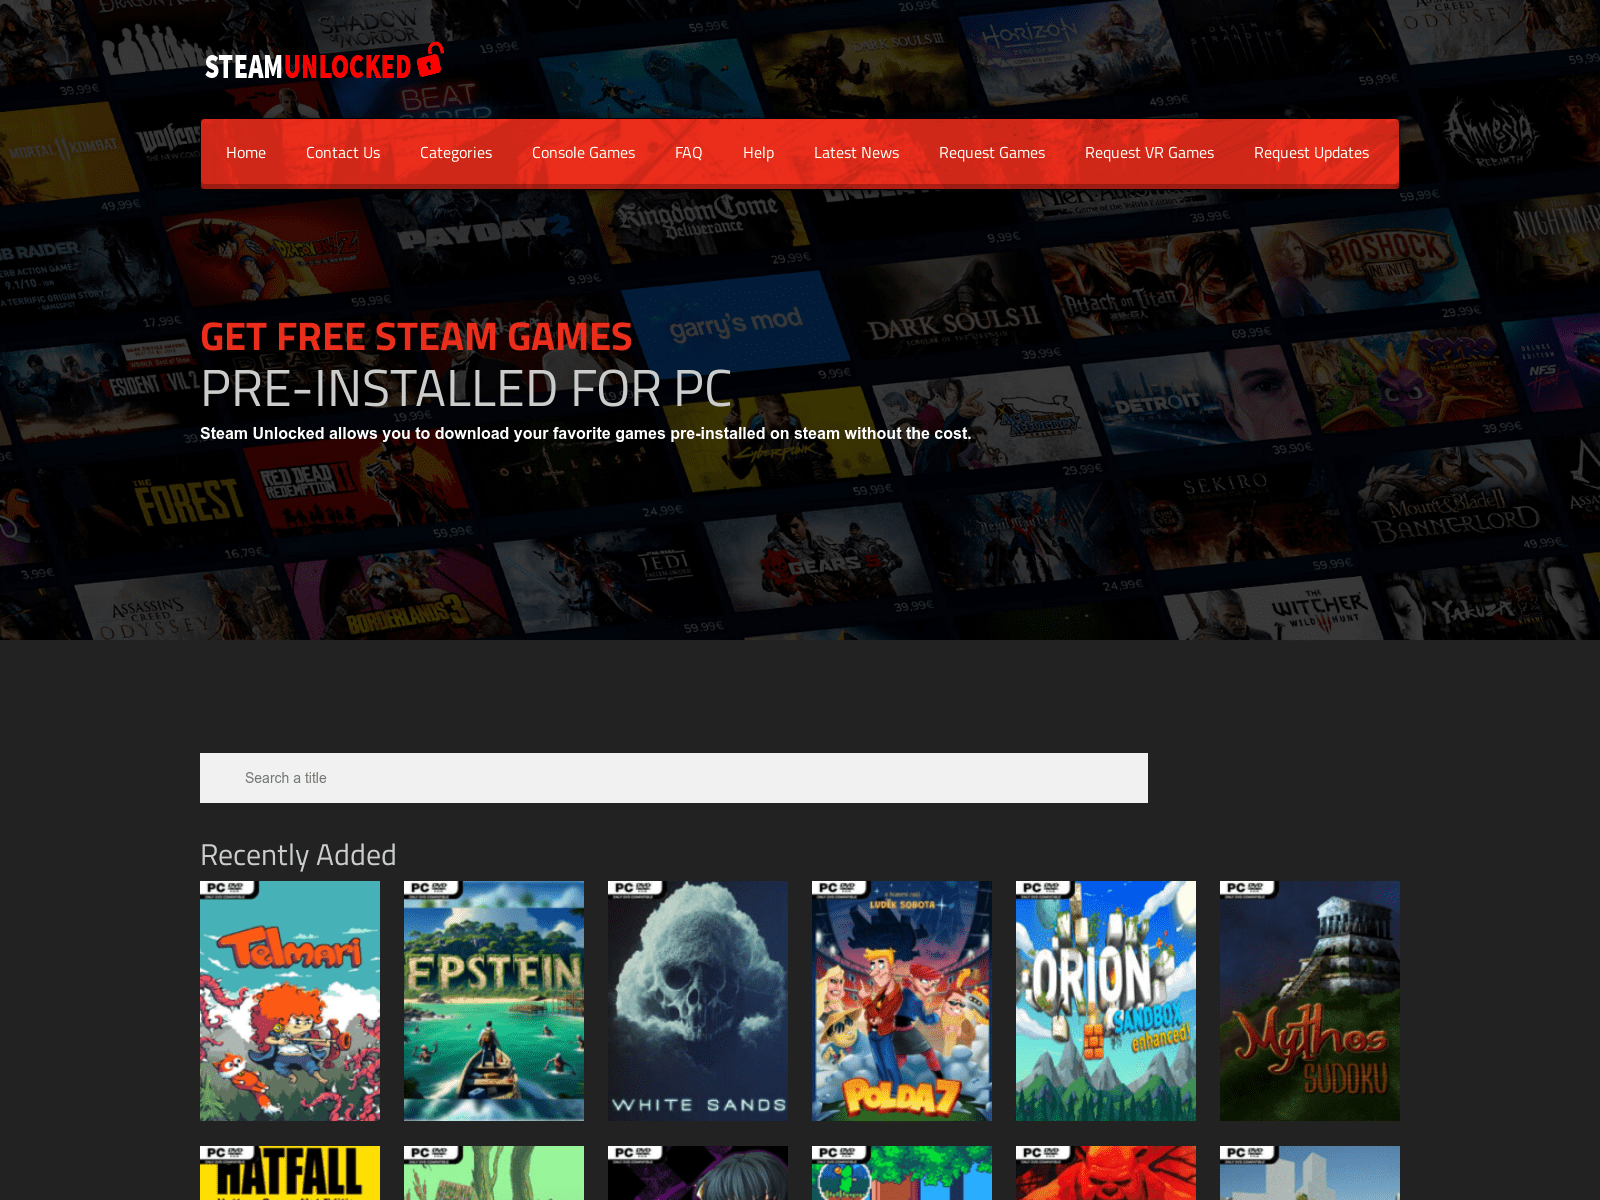1600x1200 pixels.
Task: Open the Home menu item
Action: point(246,153)
